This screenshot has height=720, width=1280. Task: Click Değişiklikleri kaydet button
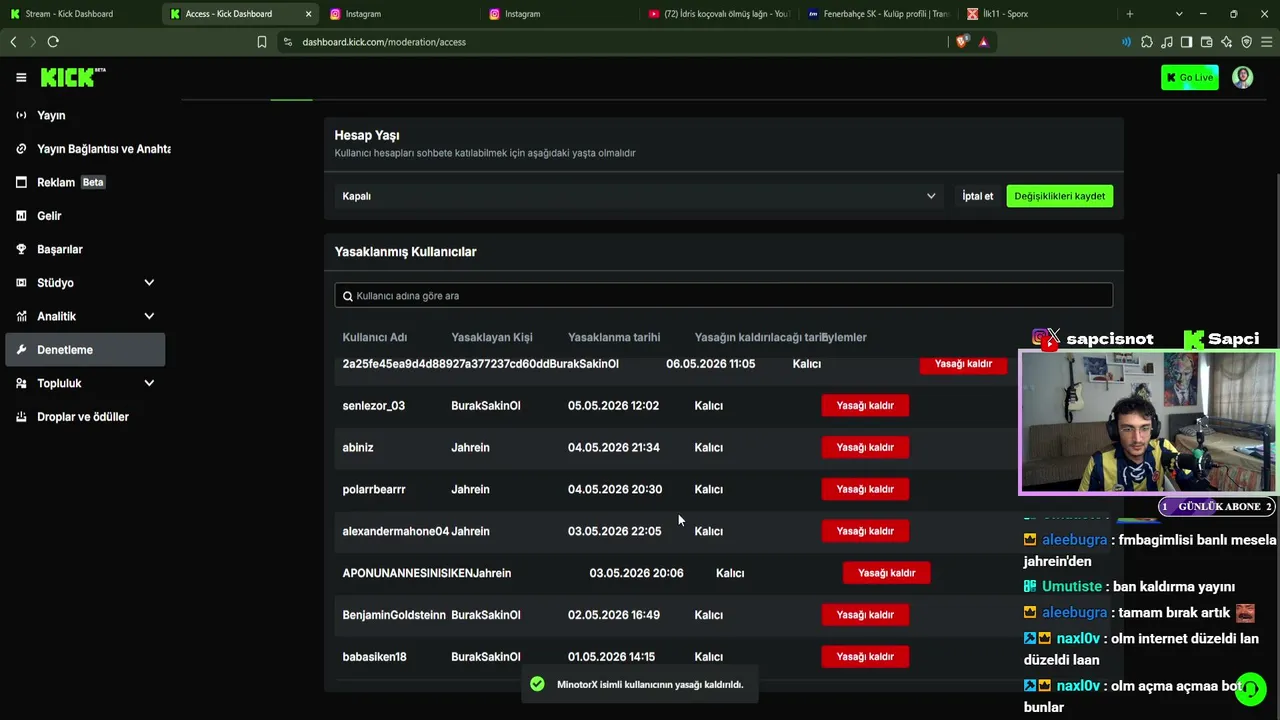[1059, 196]
